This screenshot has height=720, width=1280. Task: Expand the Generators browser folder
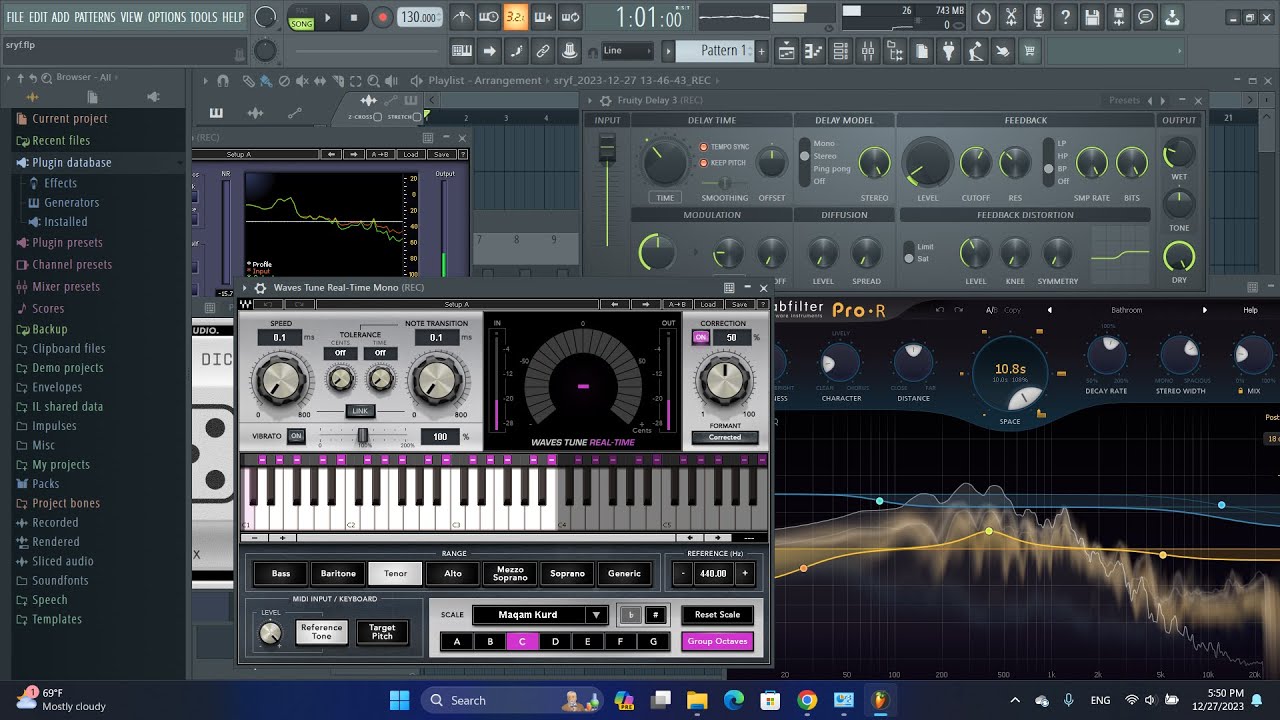tap(71, 202)
